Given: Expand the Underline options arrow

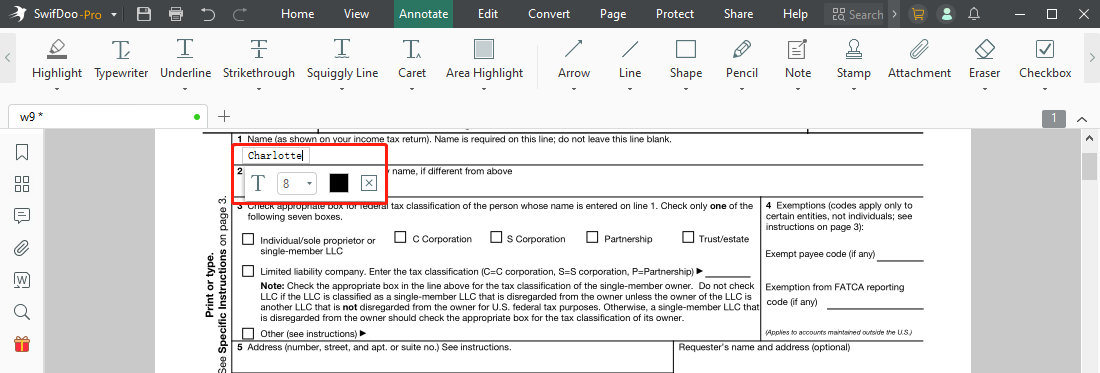Looking at the screenshot, I should point(185,89).
